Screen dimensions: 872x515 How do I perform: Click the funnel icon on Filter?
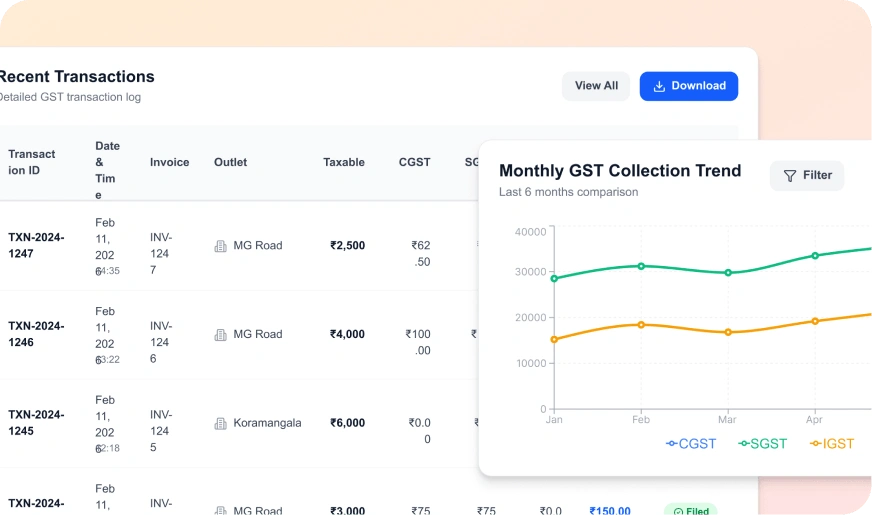point(790,176)
